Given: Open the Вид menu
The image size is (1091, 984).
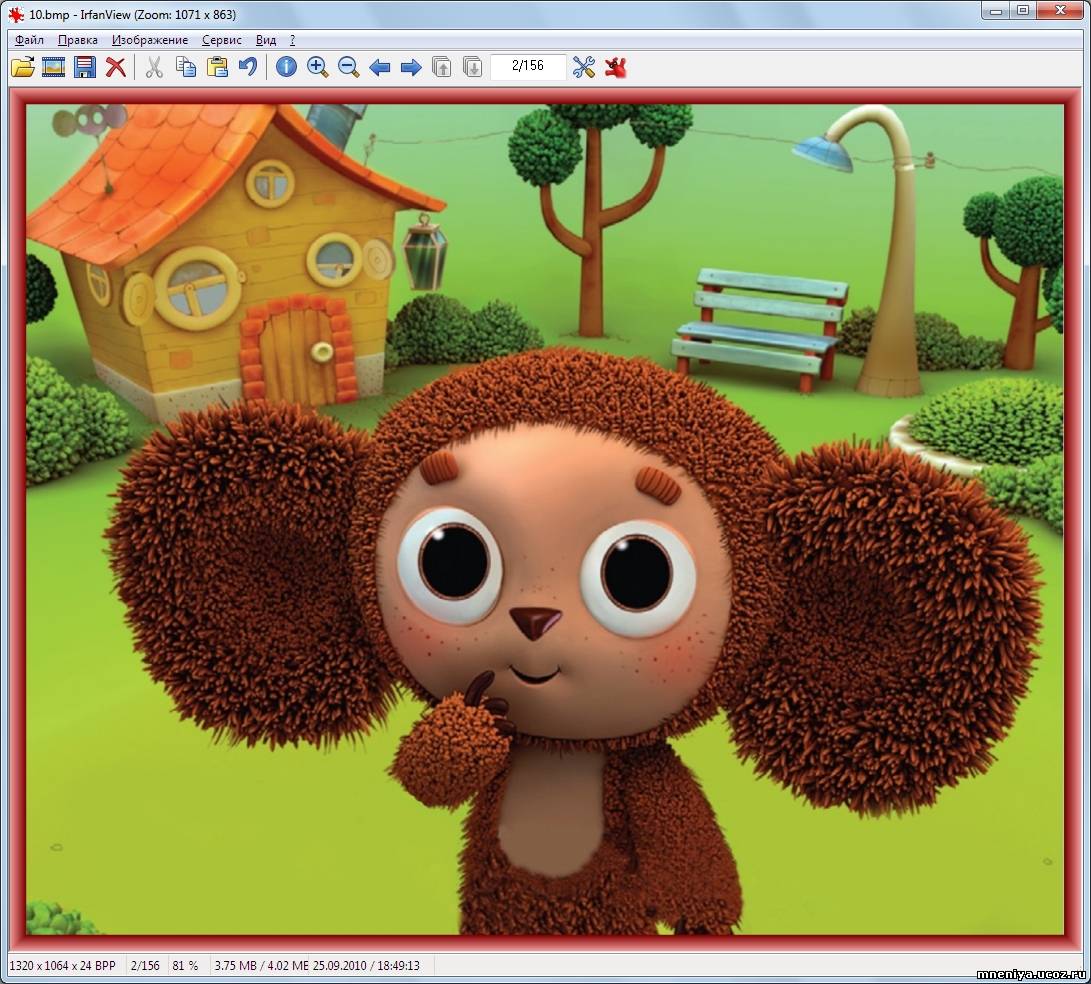Looking at the screenshot, I should 266,40.
